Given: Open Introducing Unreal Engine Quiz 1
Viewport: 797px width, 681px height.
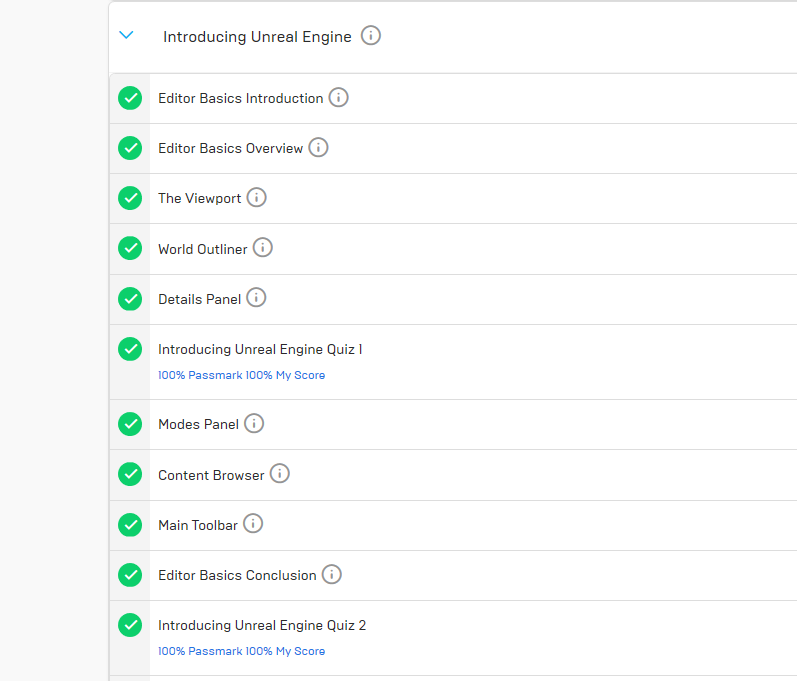Looking at the screenshot, I should tap(260, 349).
